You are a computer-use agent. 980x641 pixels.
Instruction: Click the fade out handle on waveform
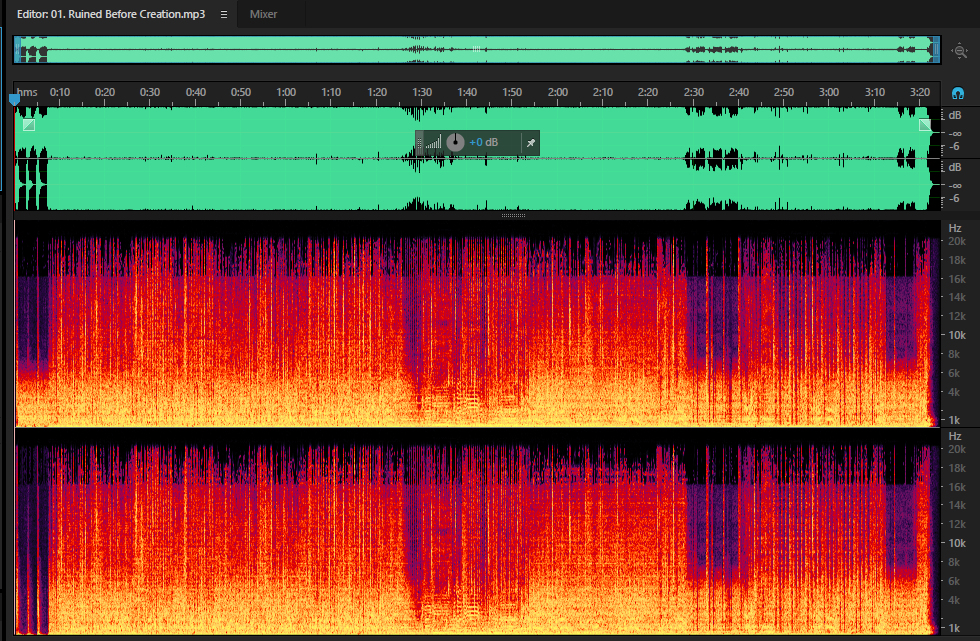pyautogui.click(x=925, y=125)
